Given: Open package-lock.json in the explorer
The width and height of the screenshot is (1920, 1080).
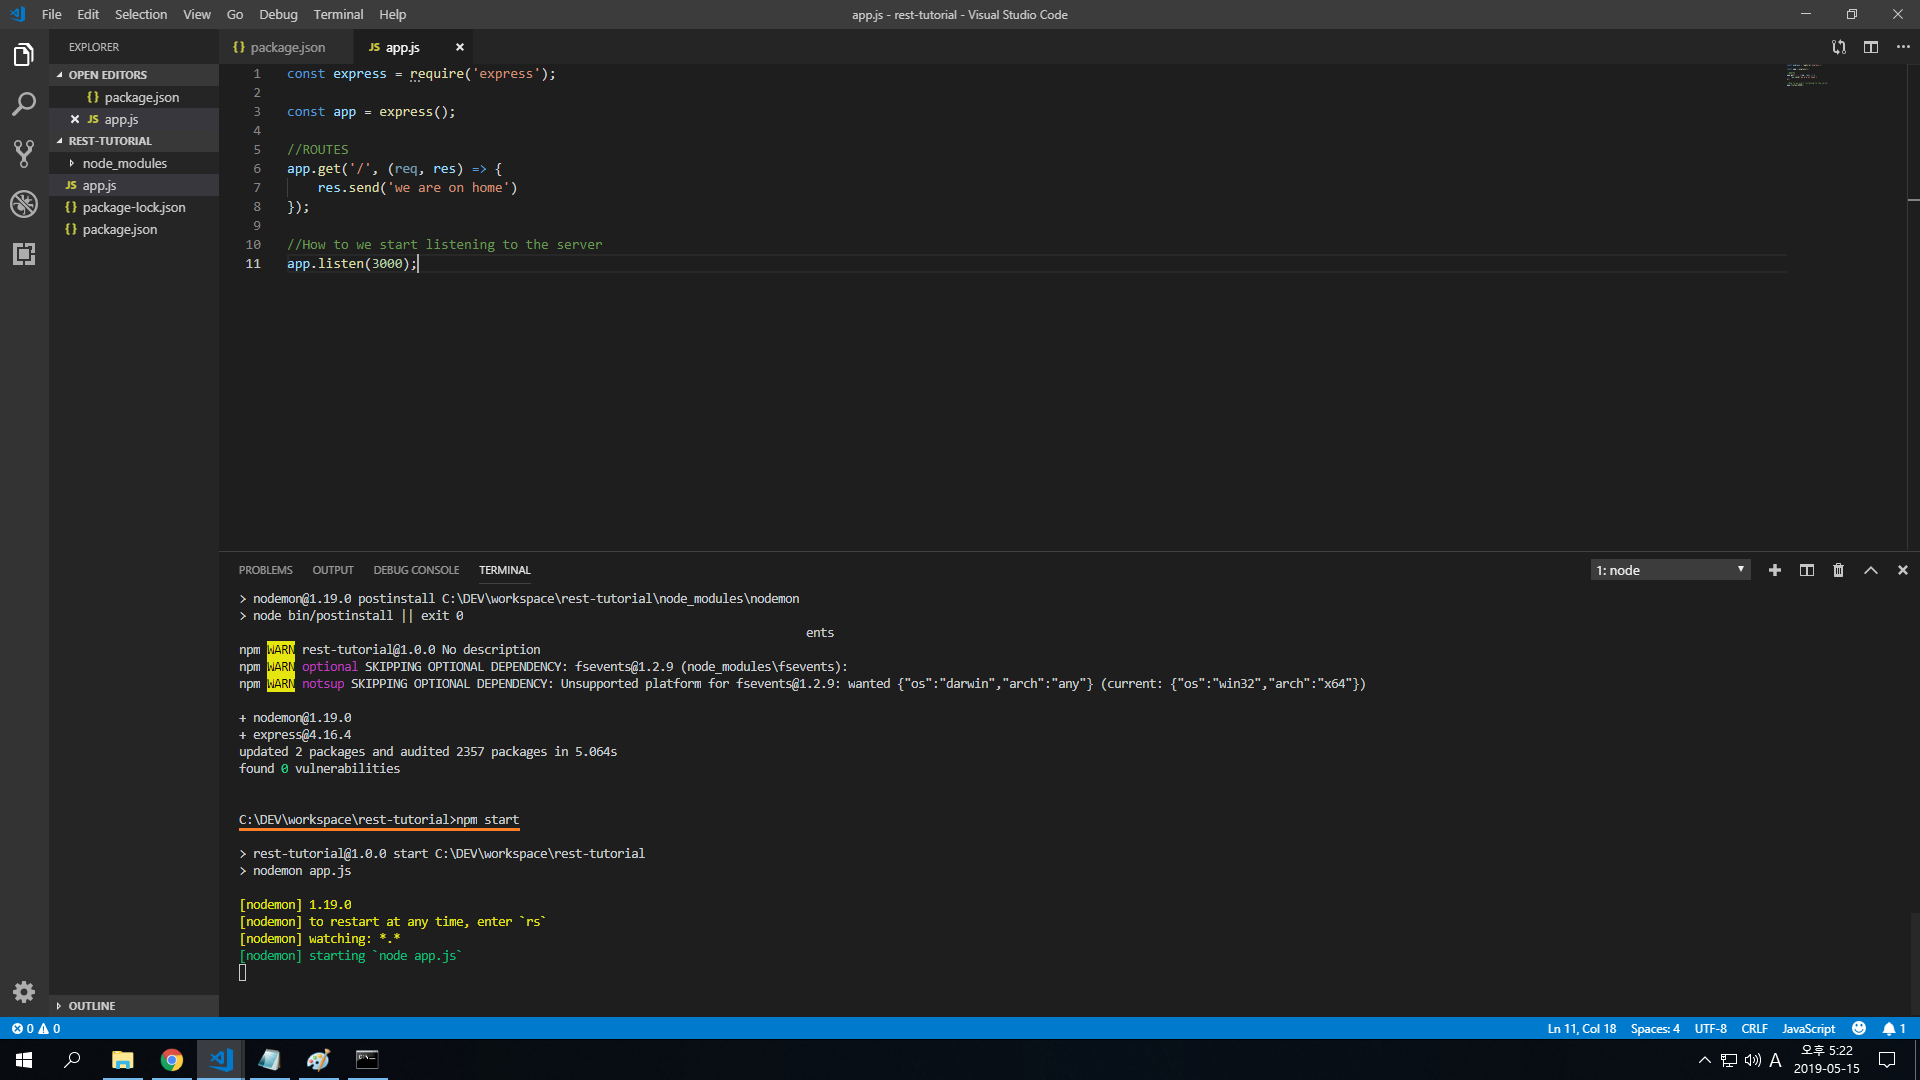Looking at the screenshot, I should click(x=134, y=207).
